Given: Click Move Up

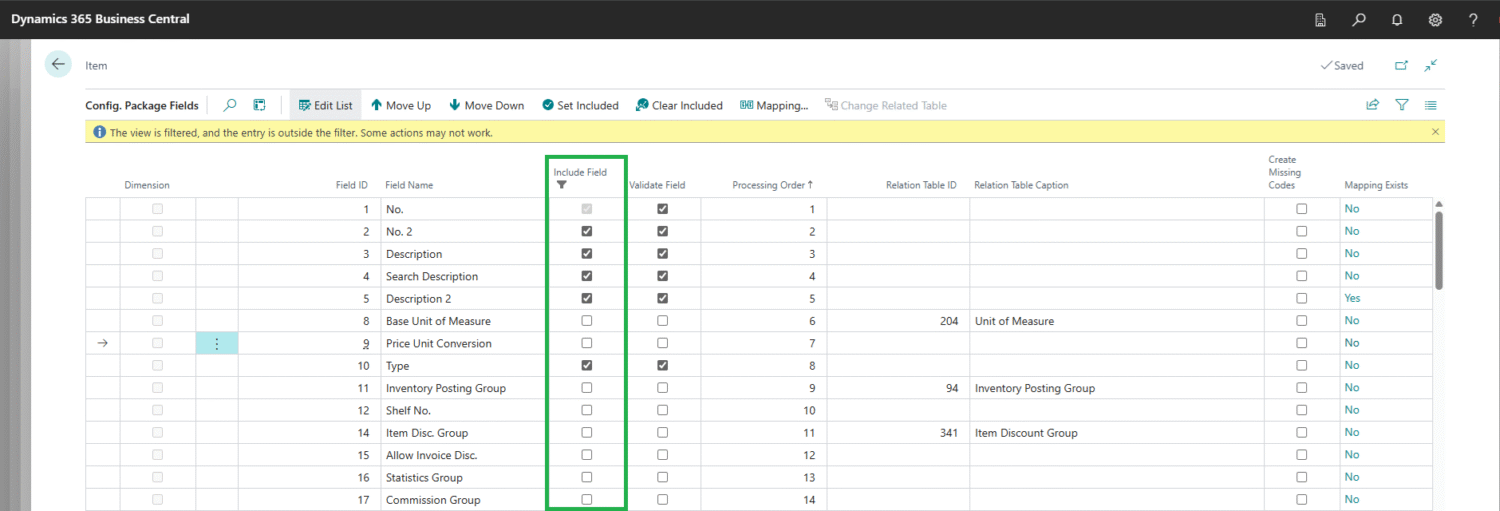Looking at the screenshot, I should click(x=401, y=105).
